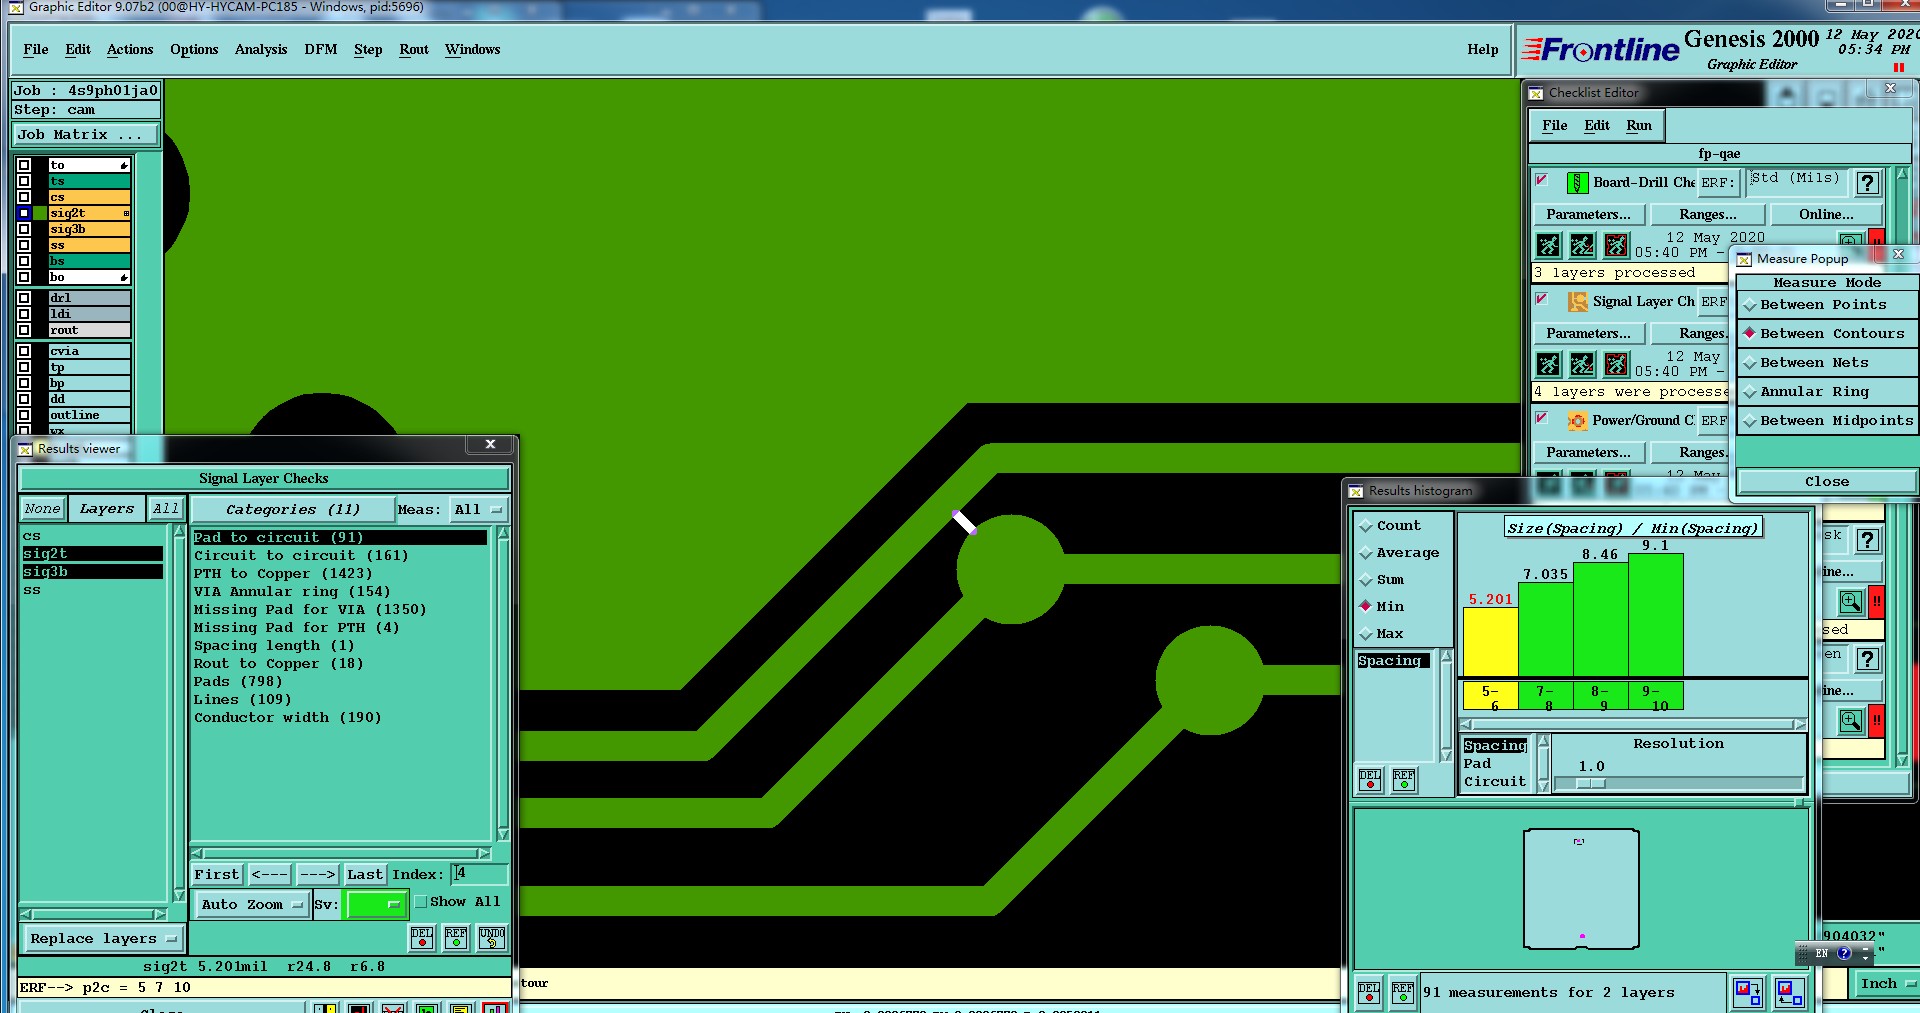Click yellow 5-6 histogram bar
The width and height of the screenshot is (1920, 1013).
click(1490, 642)
